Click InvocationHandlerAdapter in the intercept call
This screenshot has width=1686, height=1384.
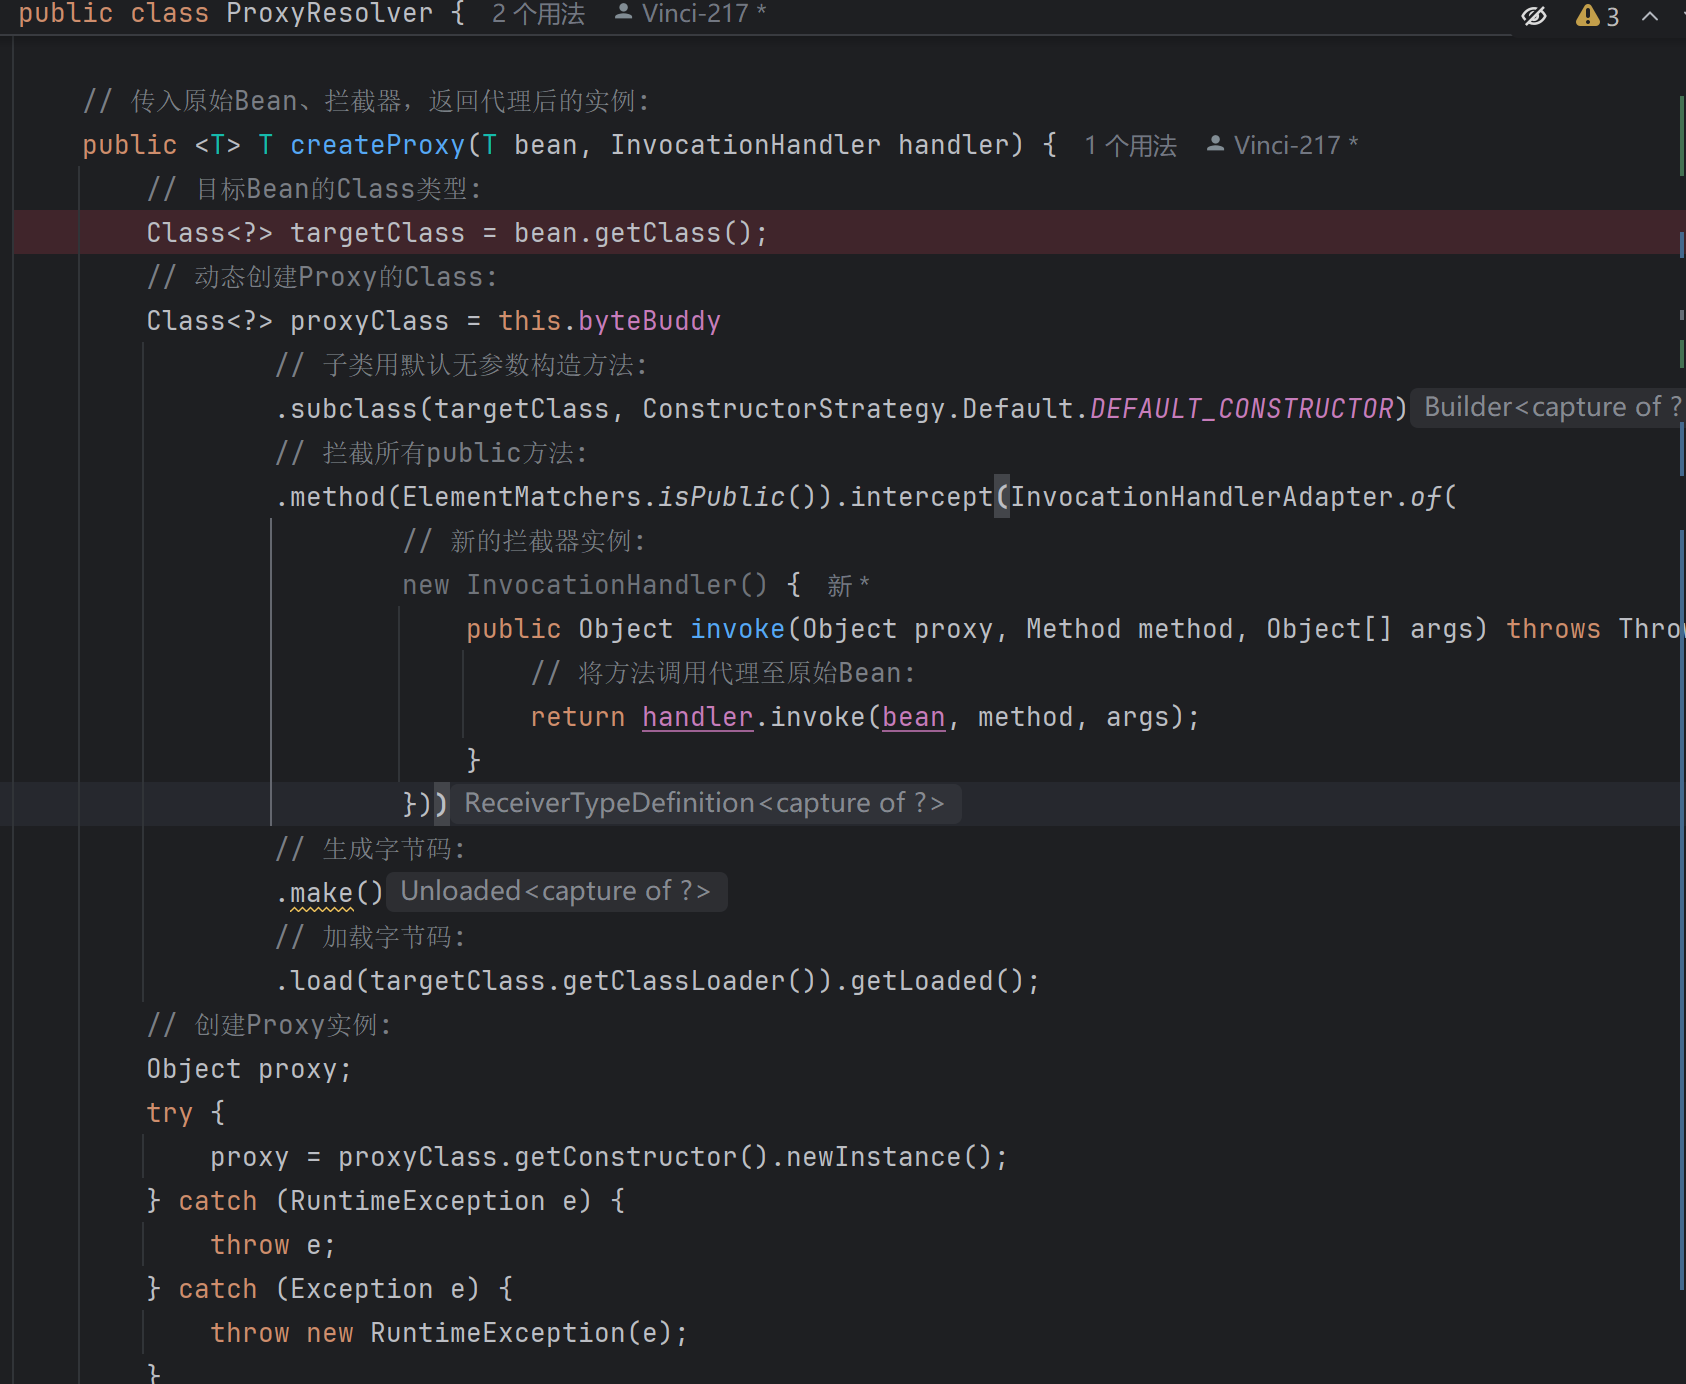click(x=1202, y=497)
